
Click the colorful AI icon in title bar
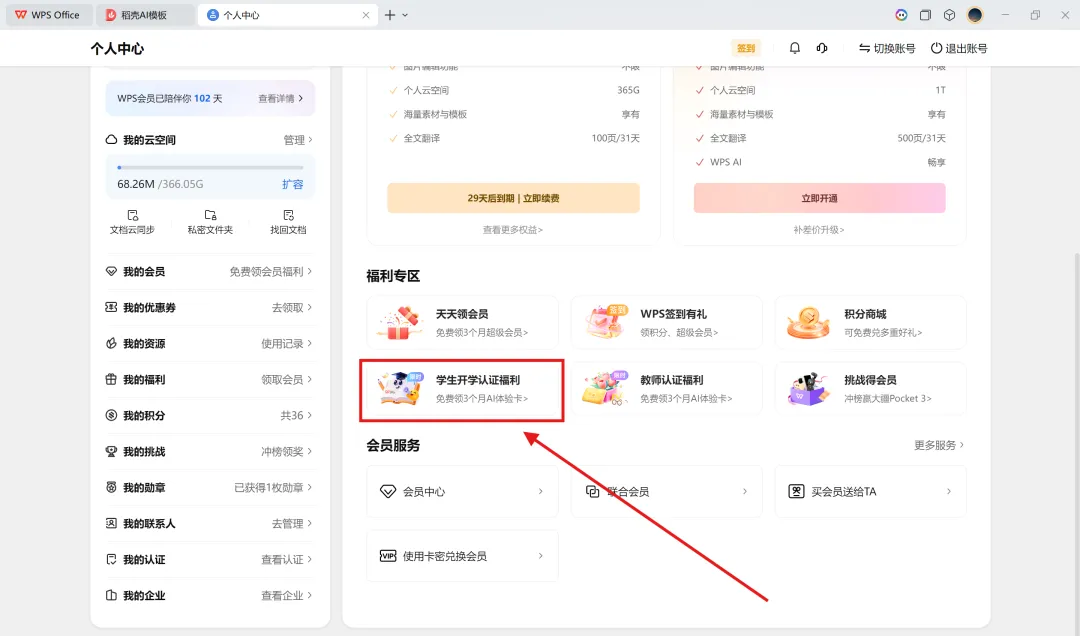(901, 14)
